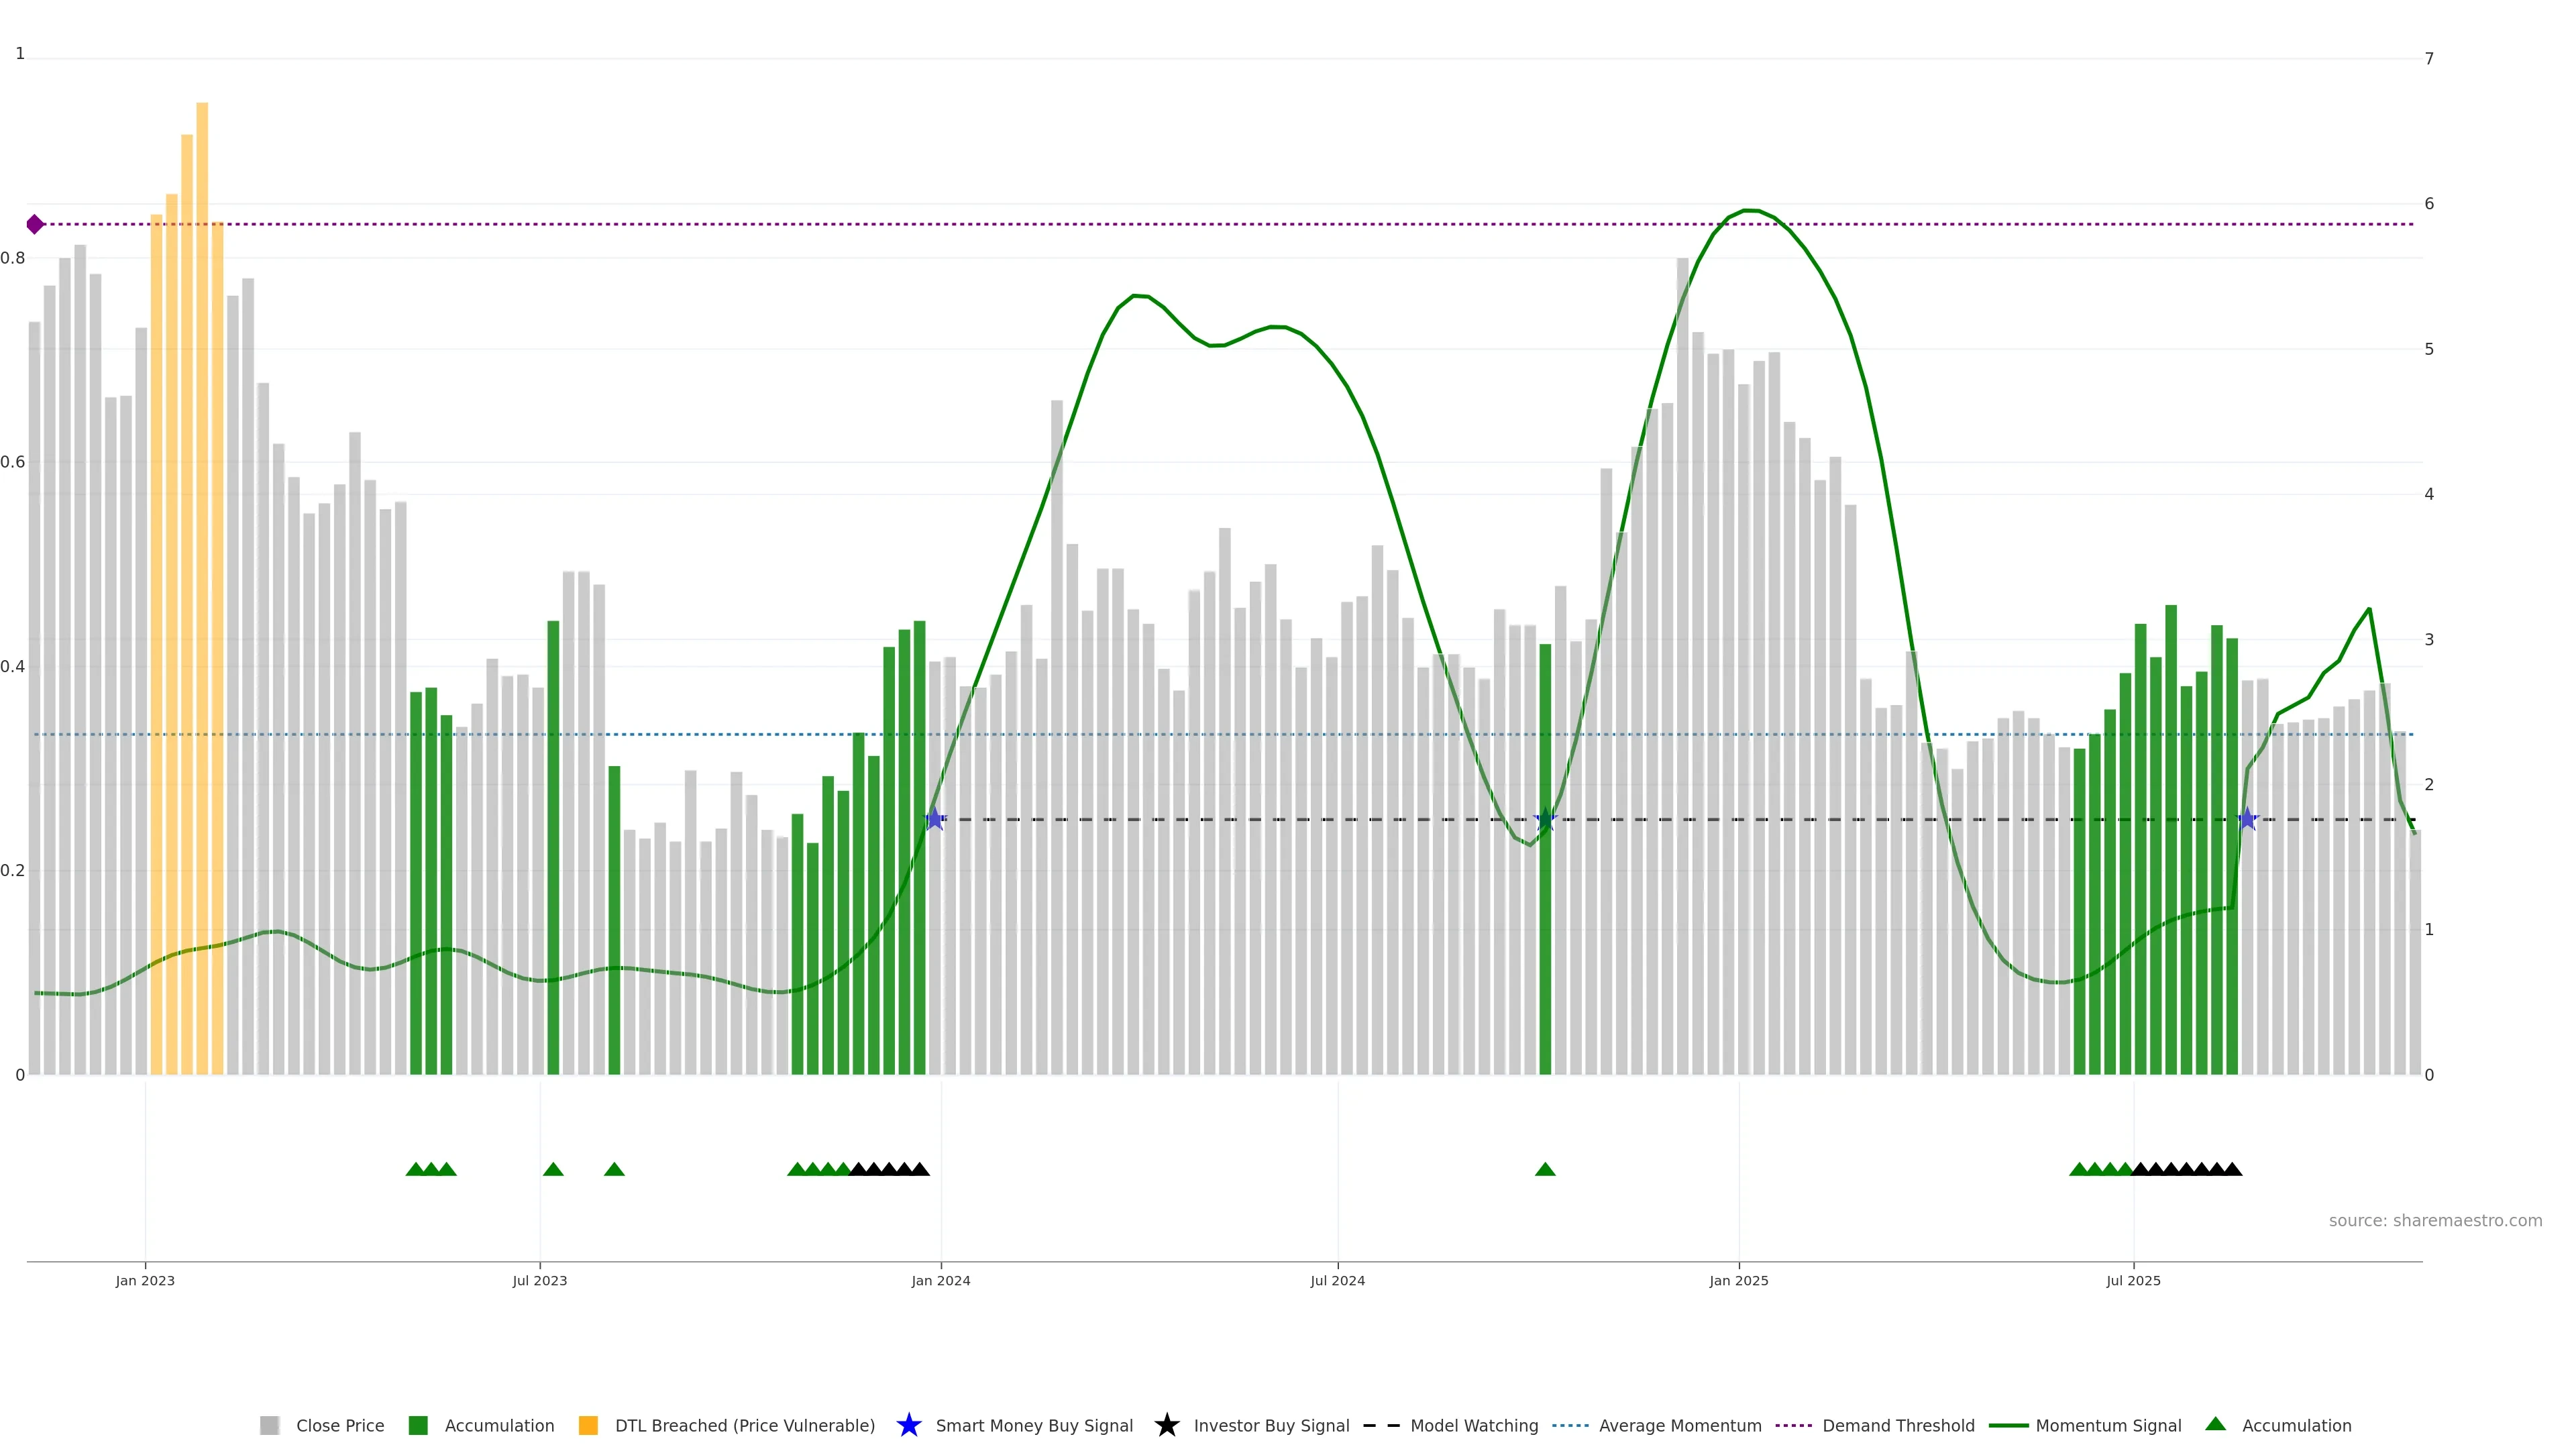Image resolution: width=2576 pixels, height=1449 pixels.
Task: Click the Jan 2025 x-axis label
Action: pyautogui.click(x=1738, y=1280)
